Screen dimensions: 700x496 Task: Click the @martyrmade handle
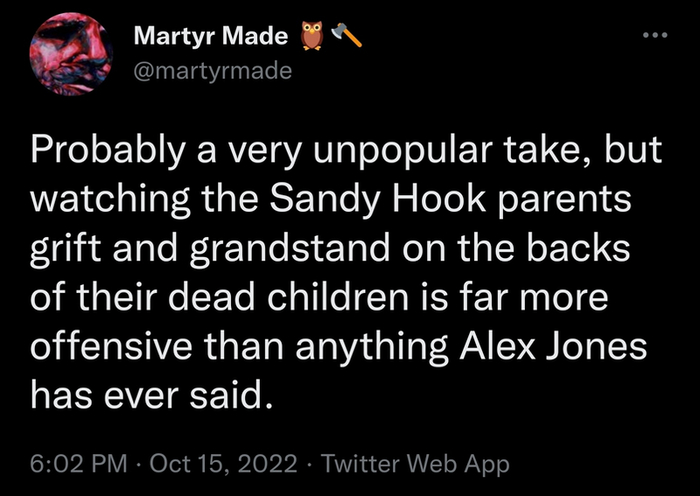tap(213, 69)
